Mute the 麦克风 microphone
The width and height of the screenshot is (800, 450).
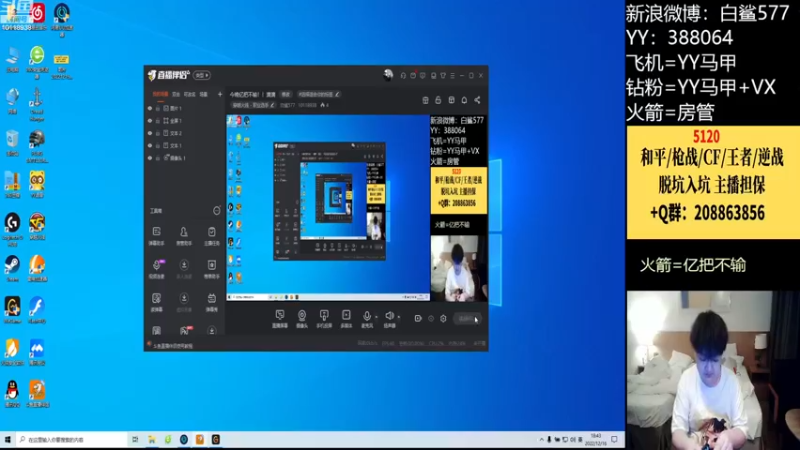[x=366, y=319]
